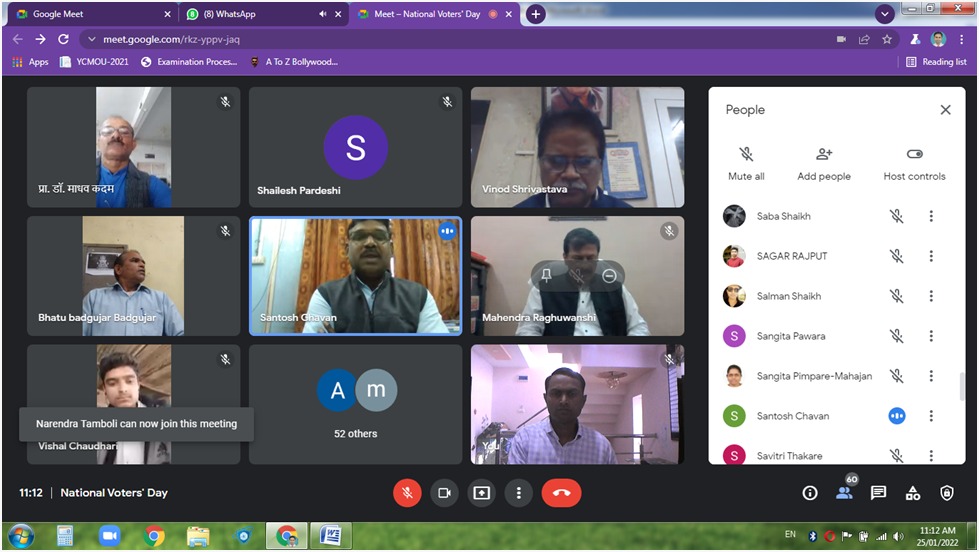Open Host controls shield icon at bottom
This screenshot has width=979, height=552.
coord(946,493)
